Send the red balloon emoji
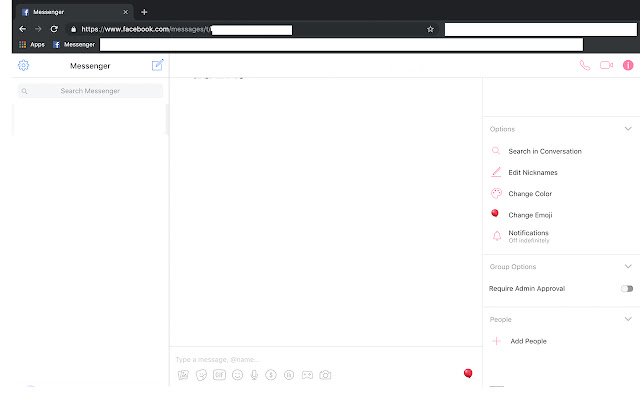 point(468,373)
